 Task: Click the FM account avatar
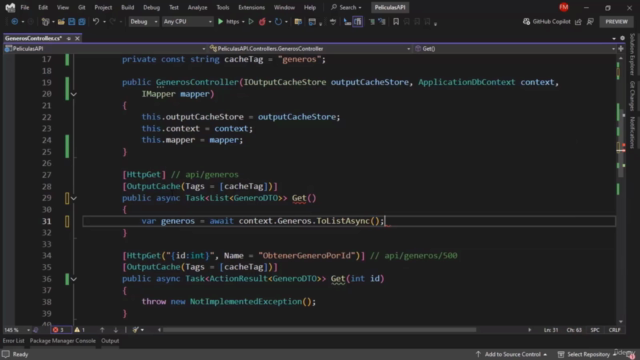pyautogui.click(x=564, y=7)
